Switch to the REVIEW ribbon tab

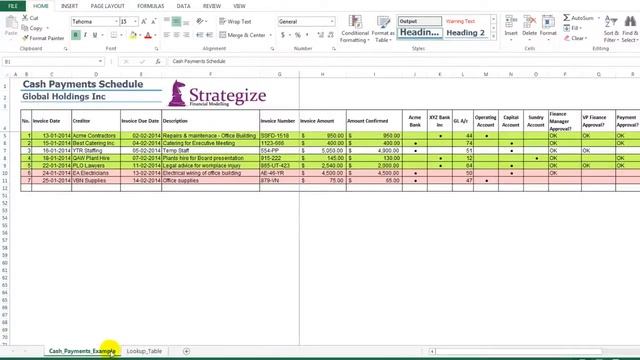click(x=212, y=6)
